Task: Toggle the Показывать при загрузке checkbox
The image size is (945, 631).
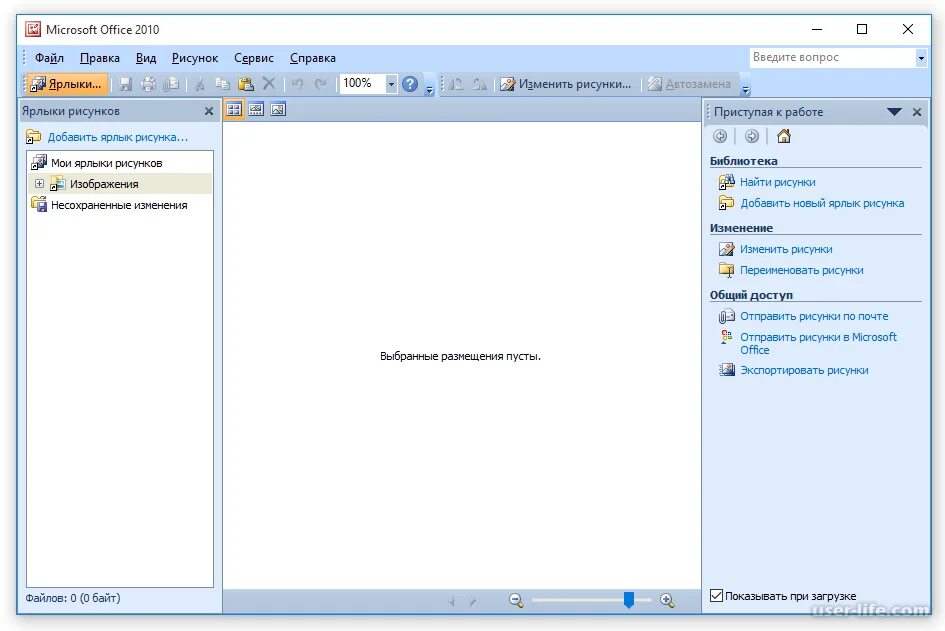Action: (716, 595)
